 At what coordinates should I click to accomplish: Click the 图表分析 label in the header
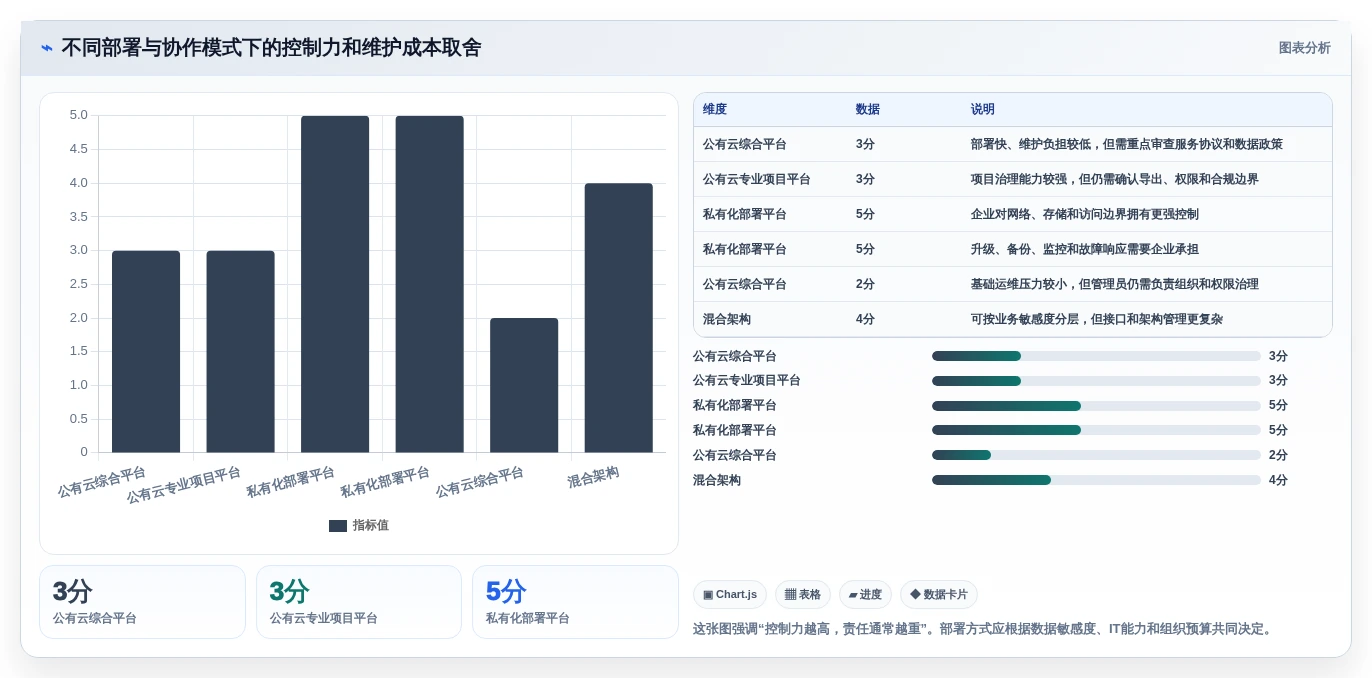point(1304,48)
